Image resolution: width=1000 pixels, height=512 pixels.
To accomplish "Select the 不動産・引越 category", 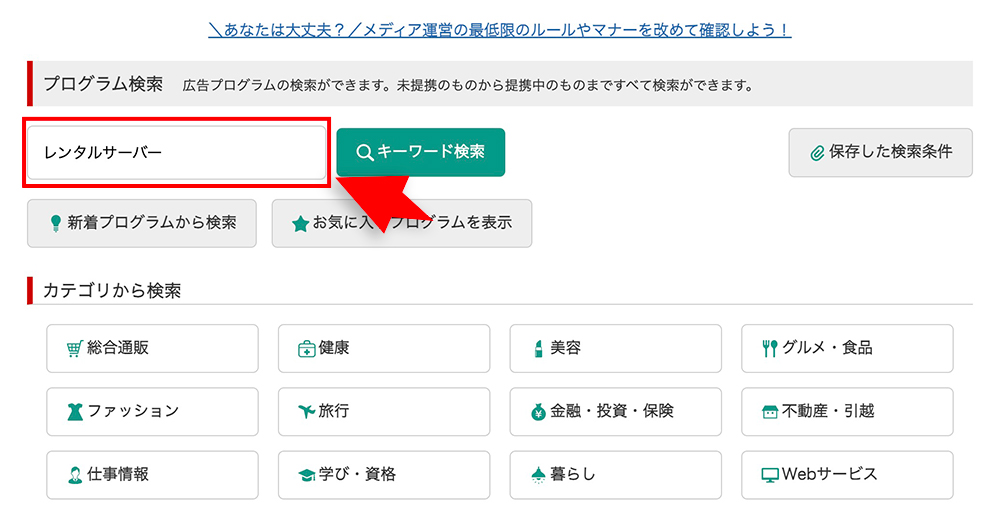I will click(847, 411).
